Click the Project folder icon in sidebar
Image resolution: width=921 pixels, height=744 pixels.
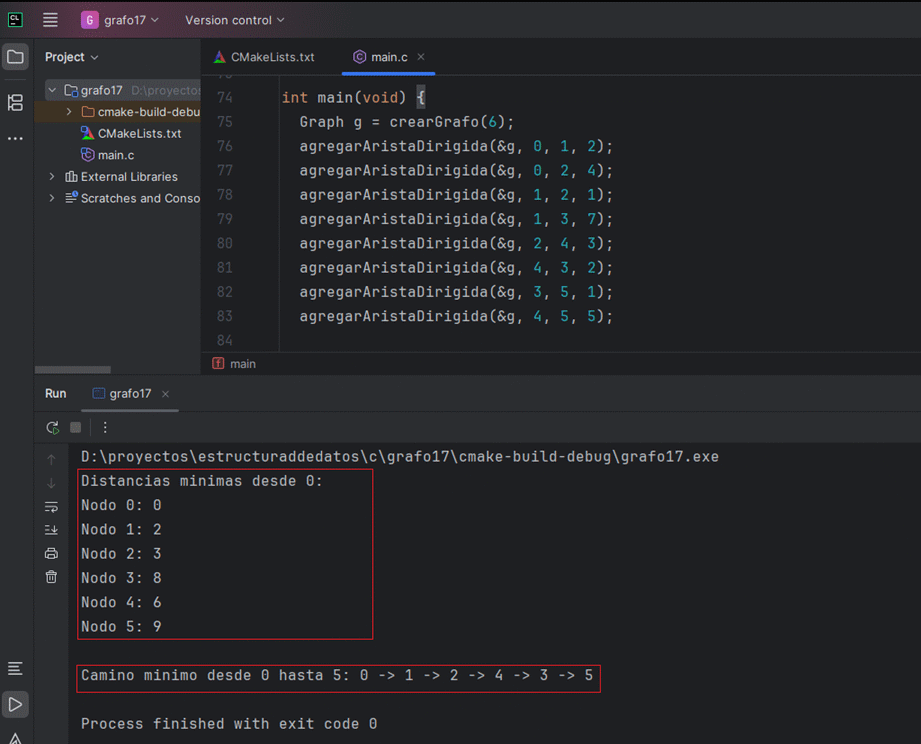pyautogui.click(x=15, y=57)
